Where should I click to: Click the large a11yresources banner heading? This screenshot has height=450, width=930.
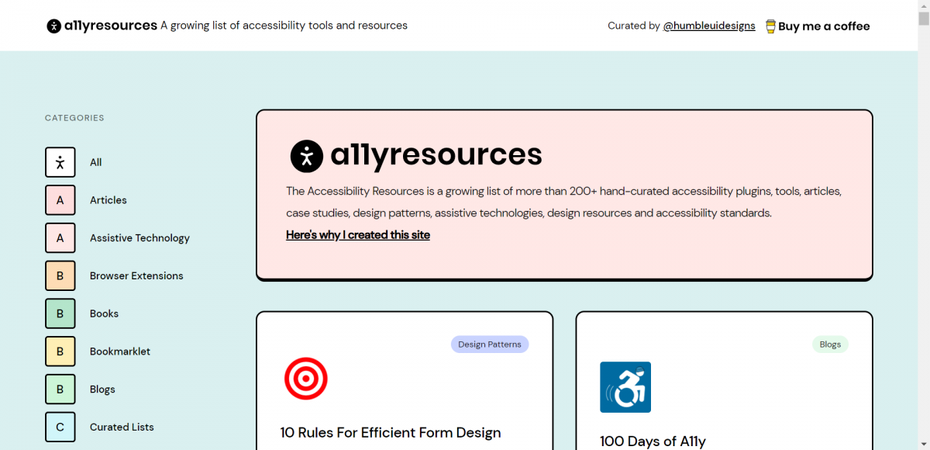tap(436, 155)
